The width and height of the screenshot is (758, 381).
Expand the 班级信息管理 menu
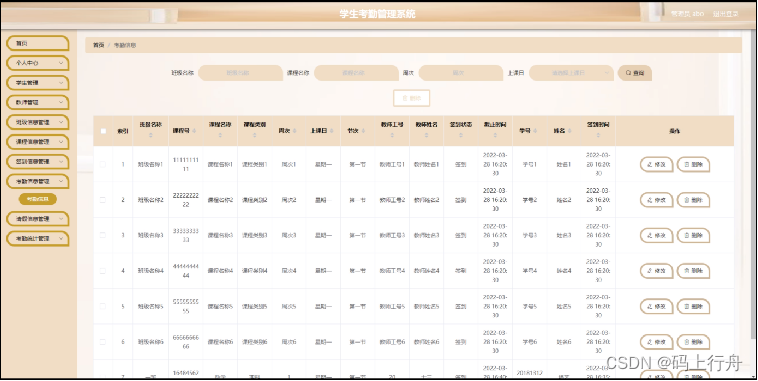(x=38, y=122)
